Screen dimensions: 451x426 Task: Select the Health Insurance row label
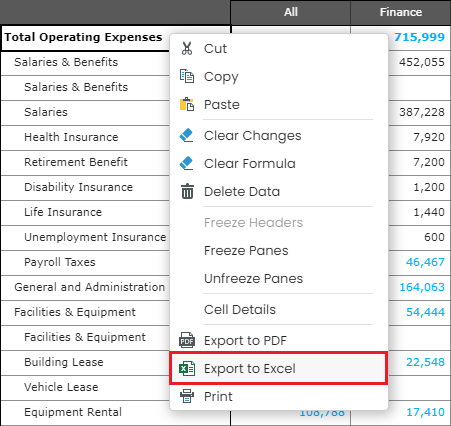pyautogui.click(x=71, y=137)
